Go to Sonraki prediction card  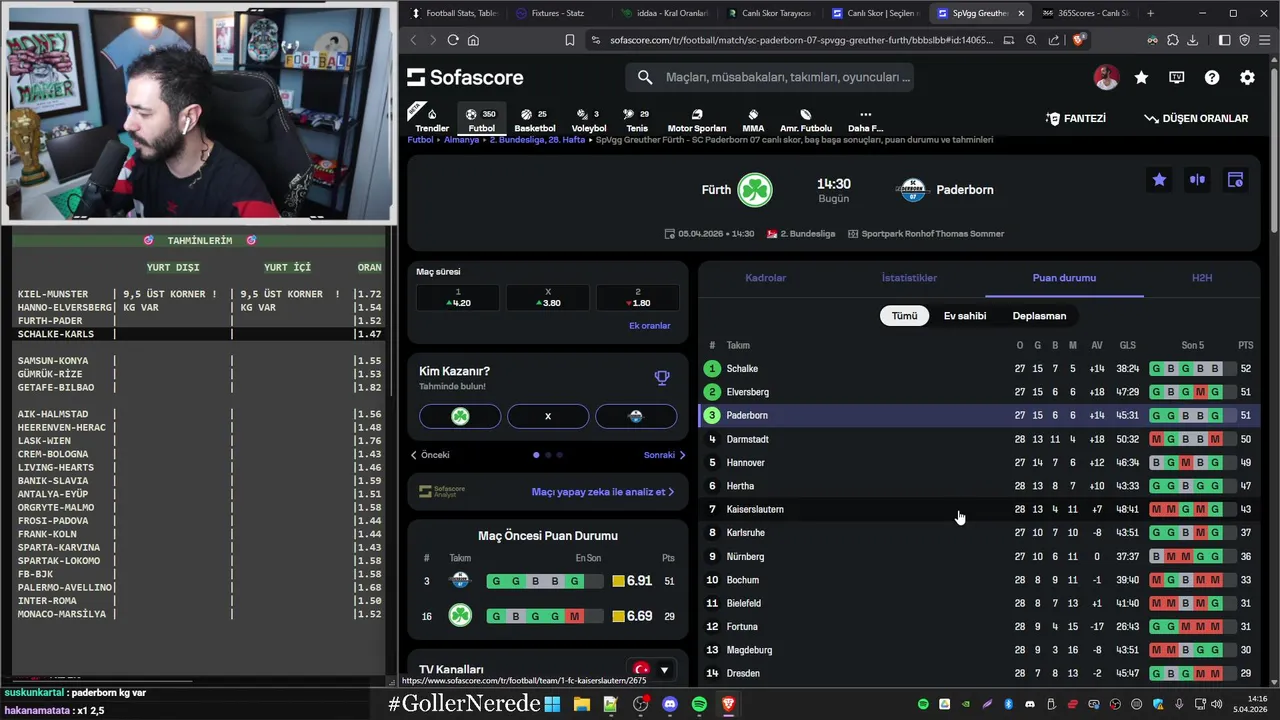click(664, 455)
